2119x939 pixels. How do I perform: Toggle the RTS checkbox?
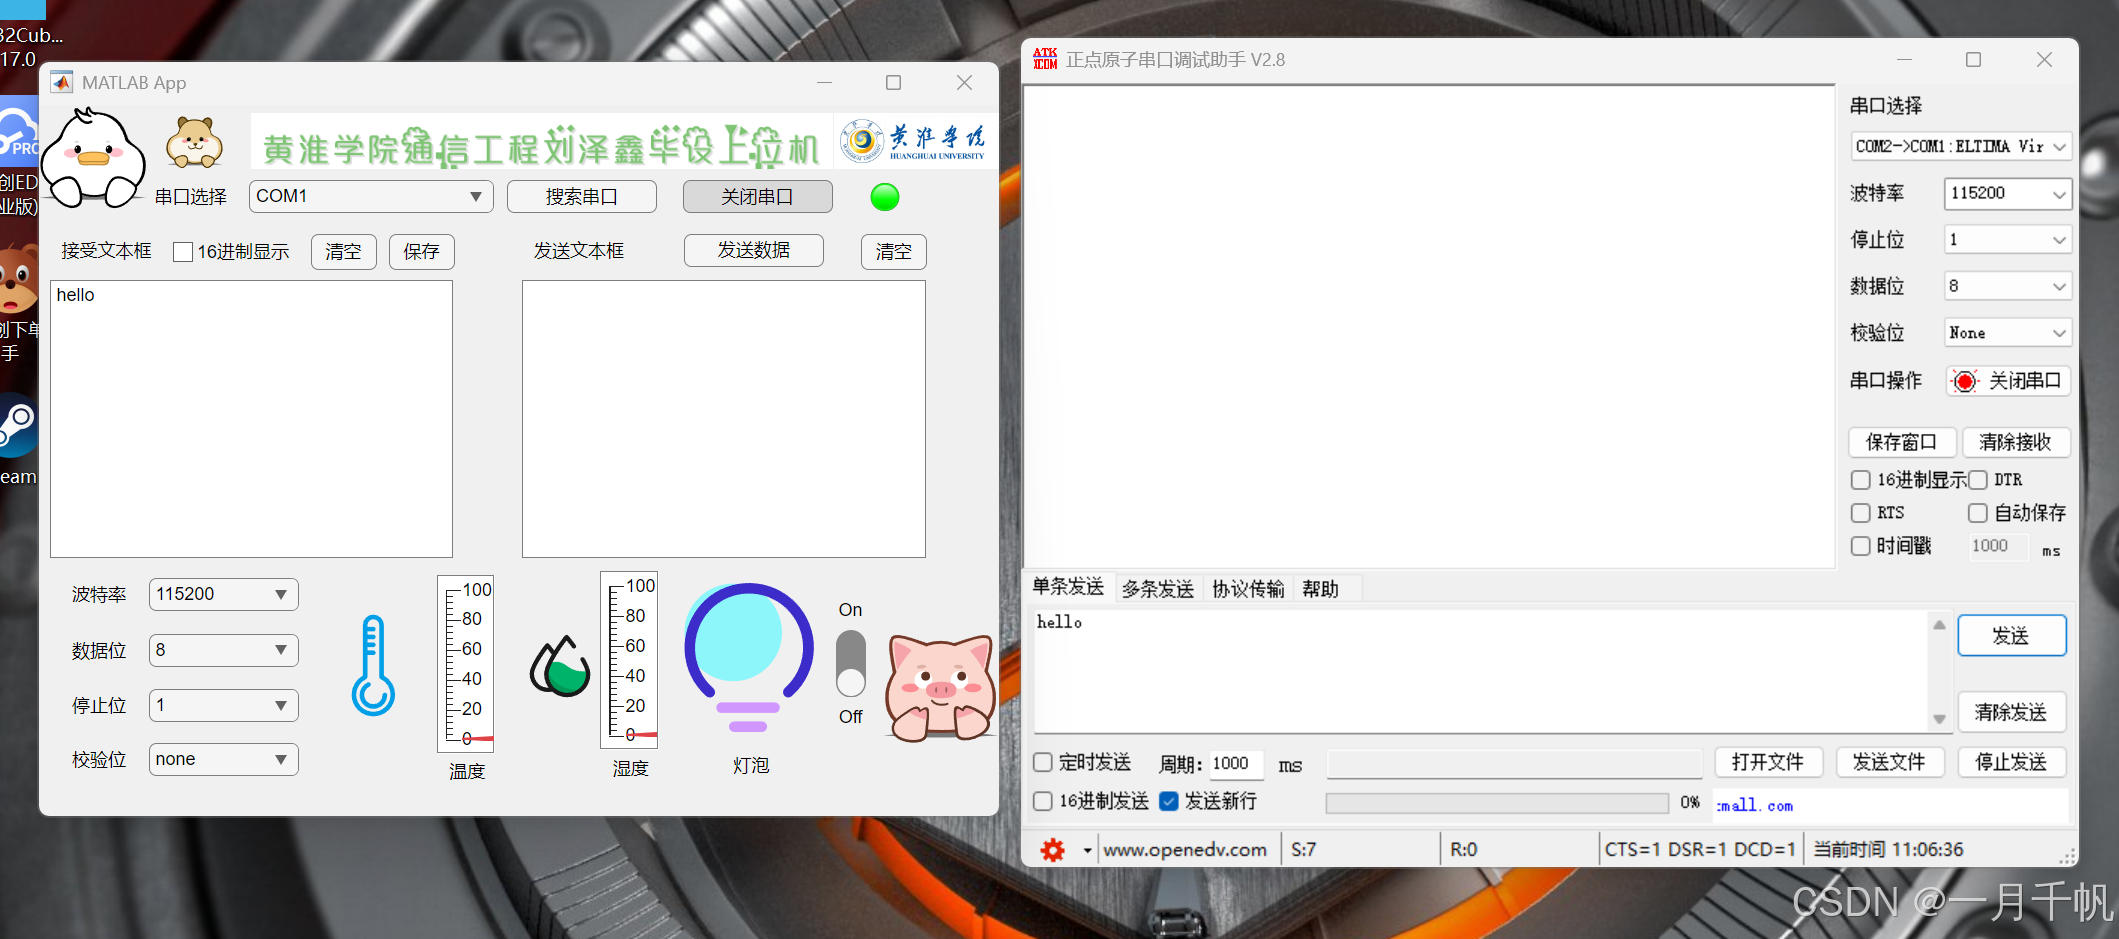1861,513
